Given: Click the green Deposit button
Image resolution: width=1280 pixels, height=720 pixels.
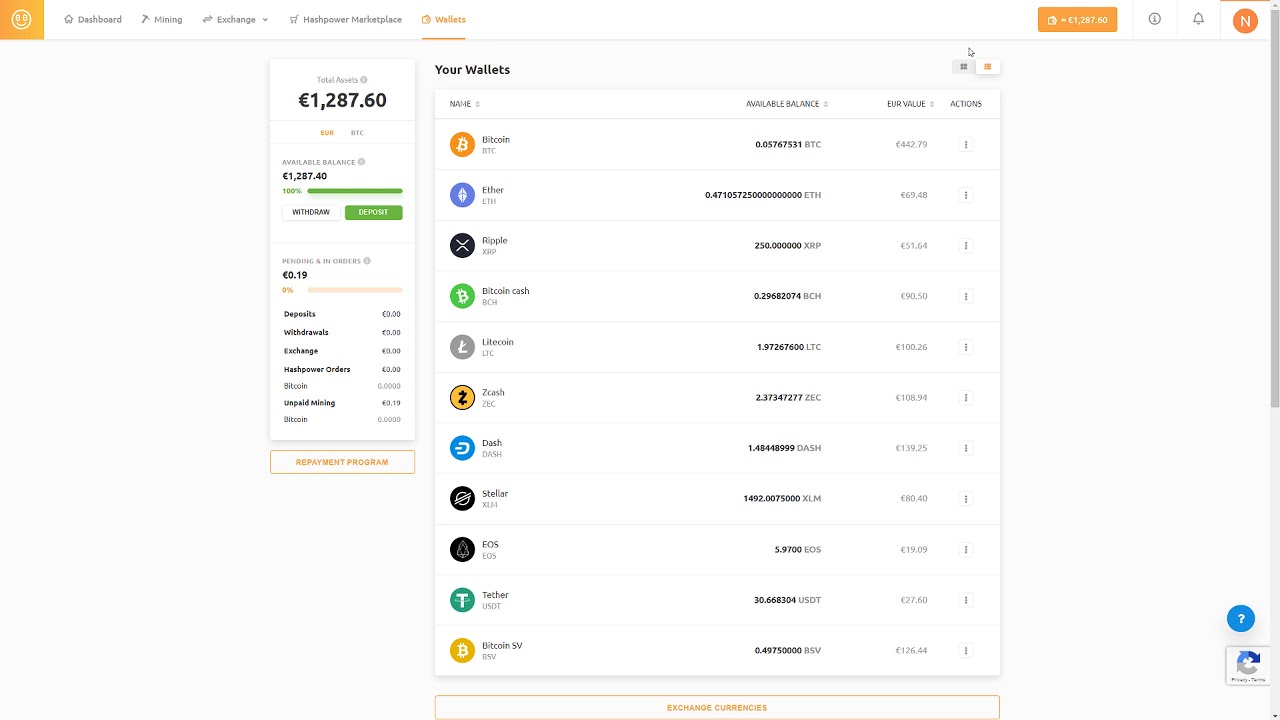Looking at the screenshot, I should point(373,212).
